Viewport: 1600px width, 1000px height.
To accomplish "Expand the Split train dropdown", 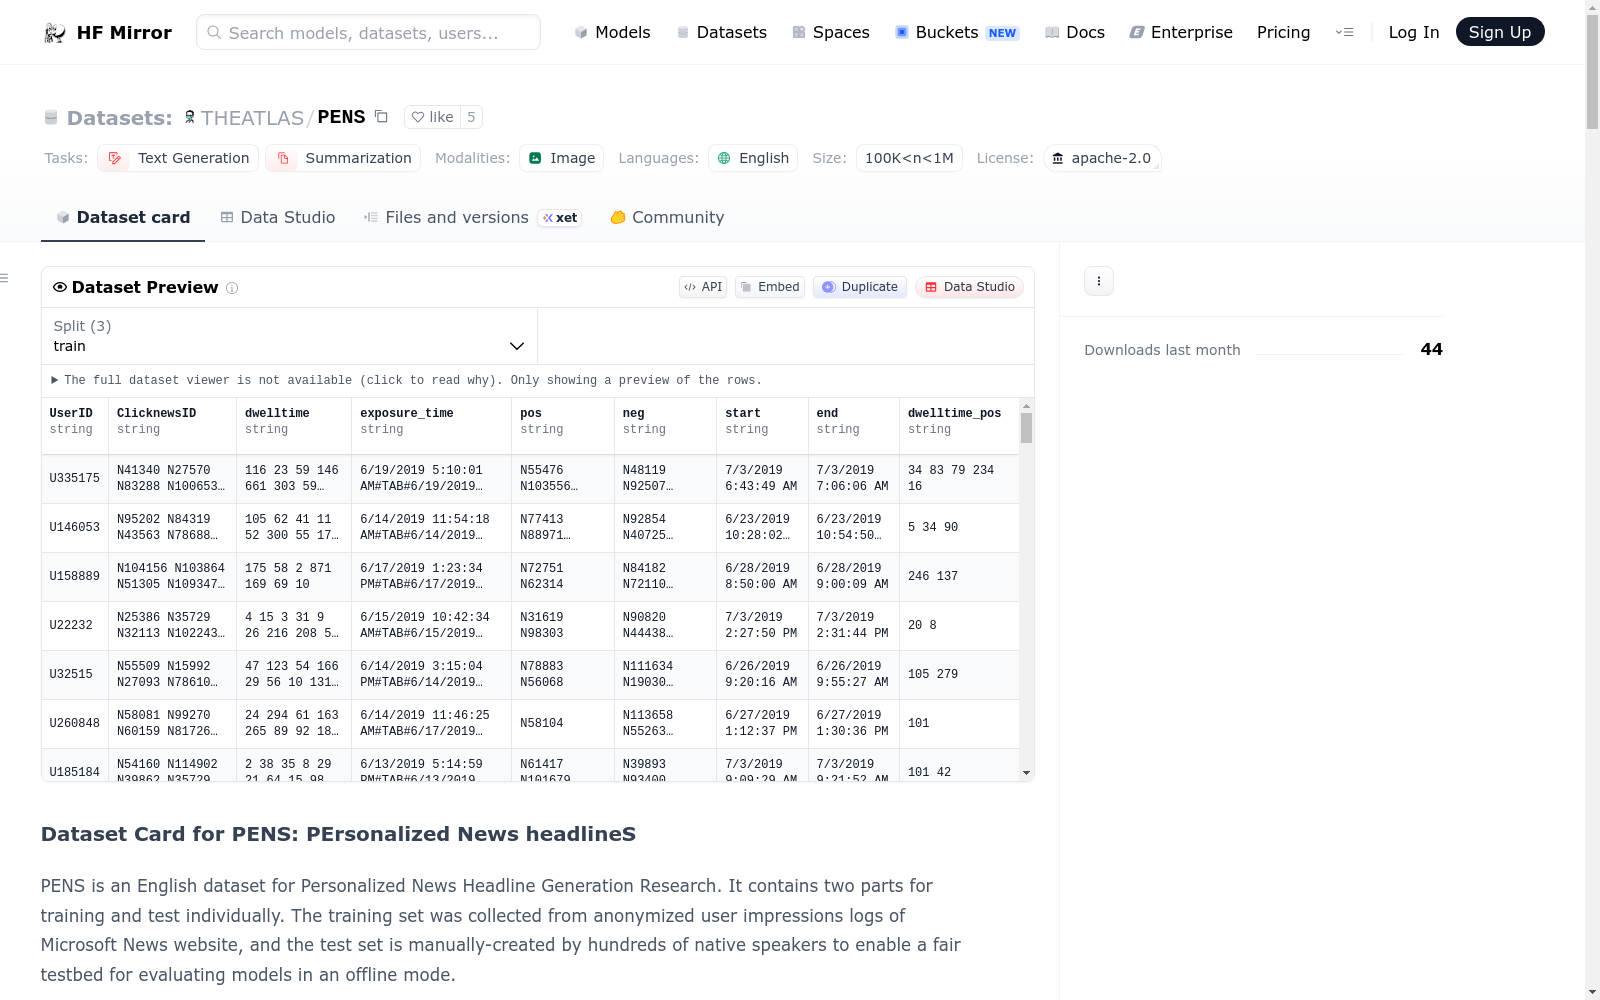I will pyautogui.click(x=289, y=336).
